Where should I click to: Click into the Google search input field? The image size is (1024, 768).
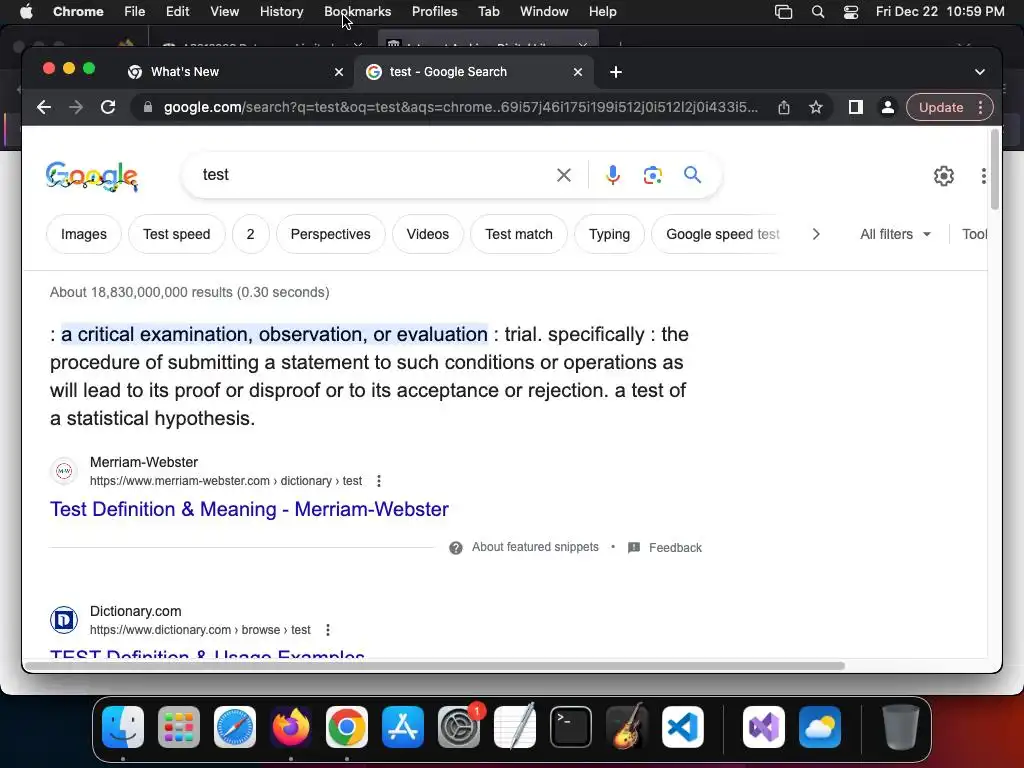point(376,175)
